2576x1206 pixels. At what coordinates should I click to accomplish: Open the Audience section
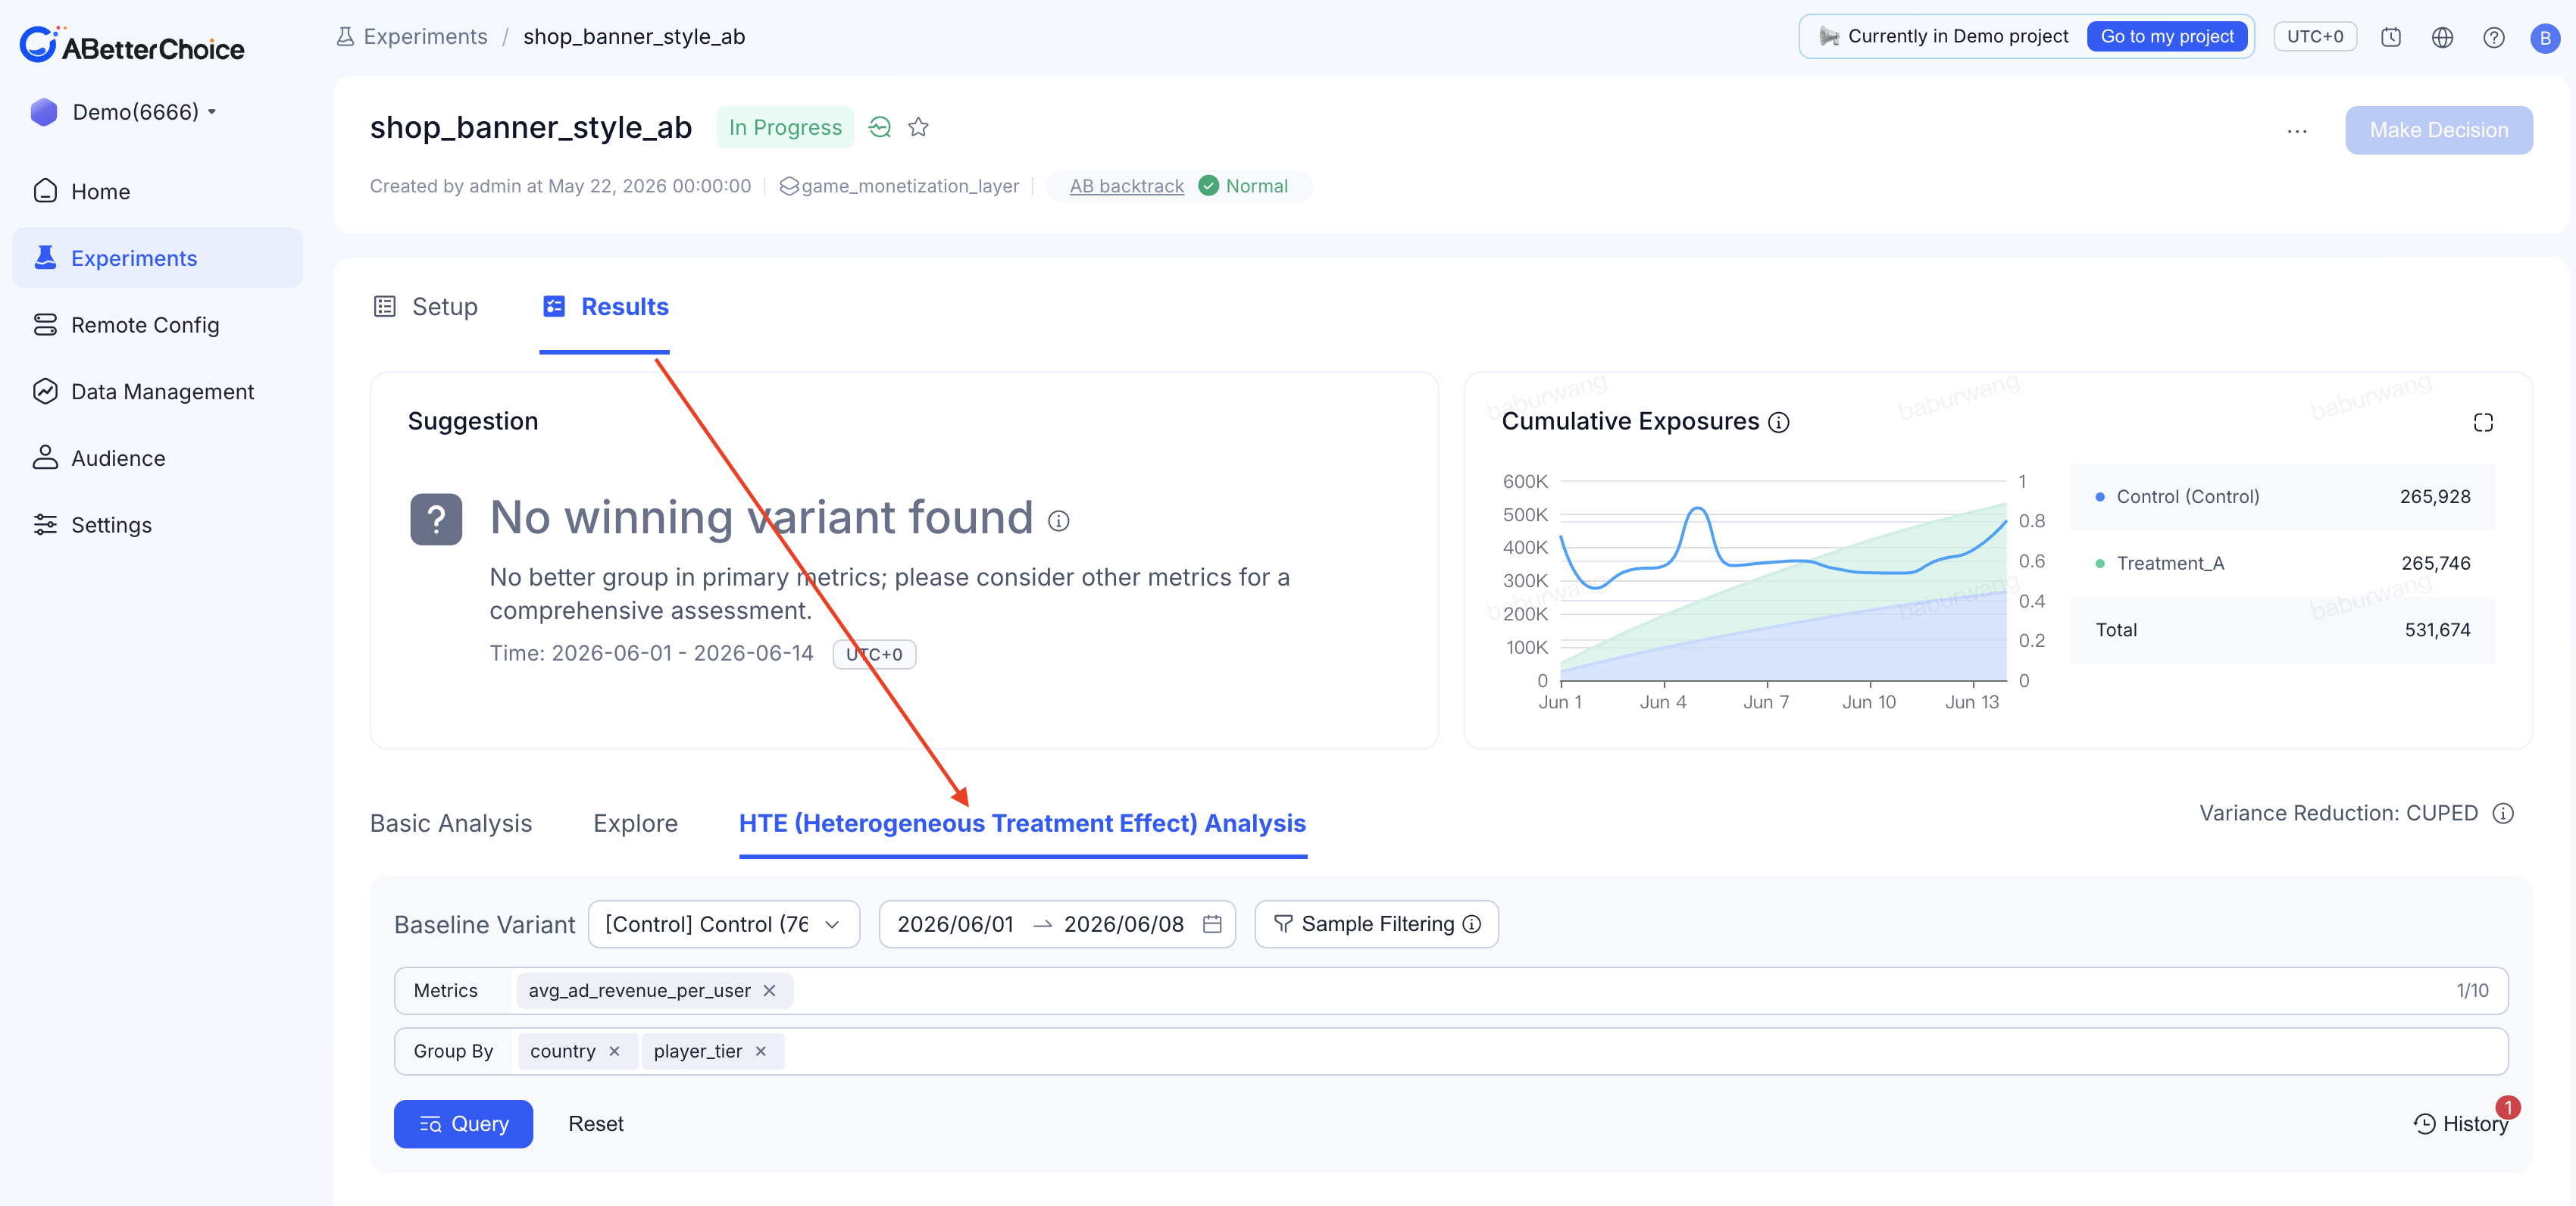(x=157, y=458)
